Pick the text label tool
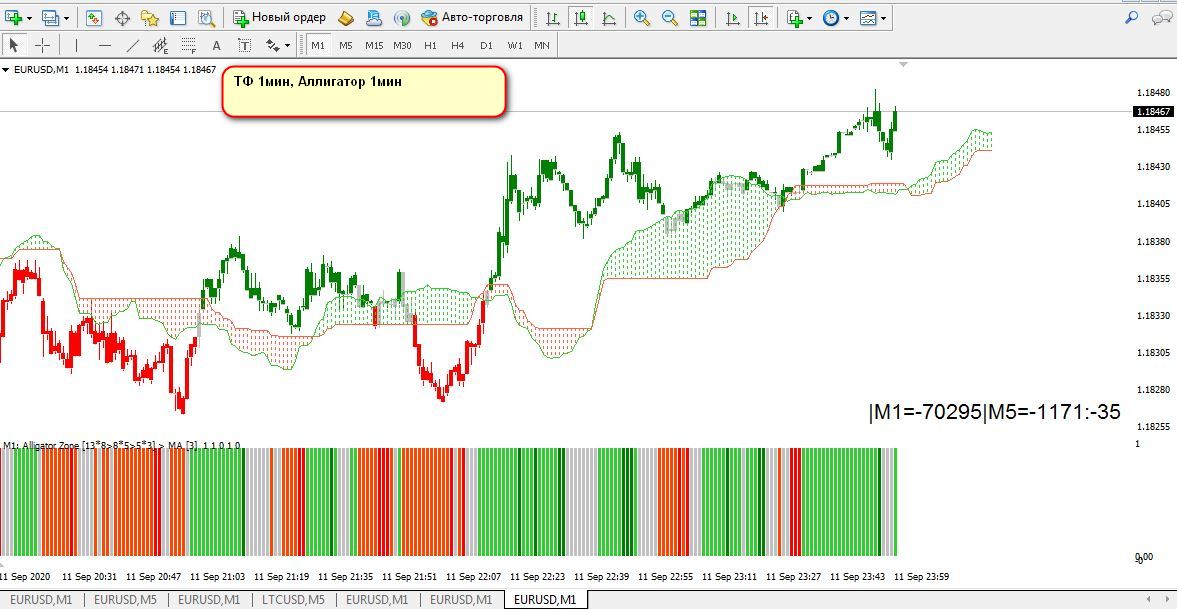Viewport: 1177px width, 609px height. point(216,45)
